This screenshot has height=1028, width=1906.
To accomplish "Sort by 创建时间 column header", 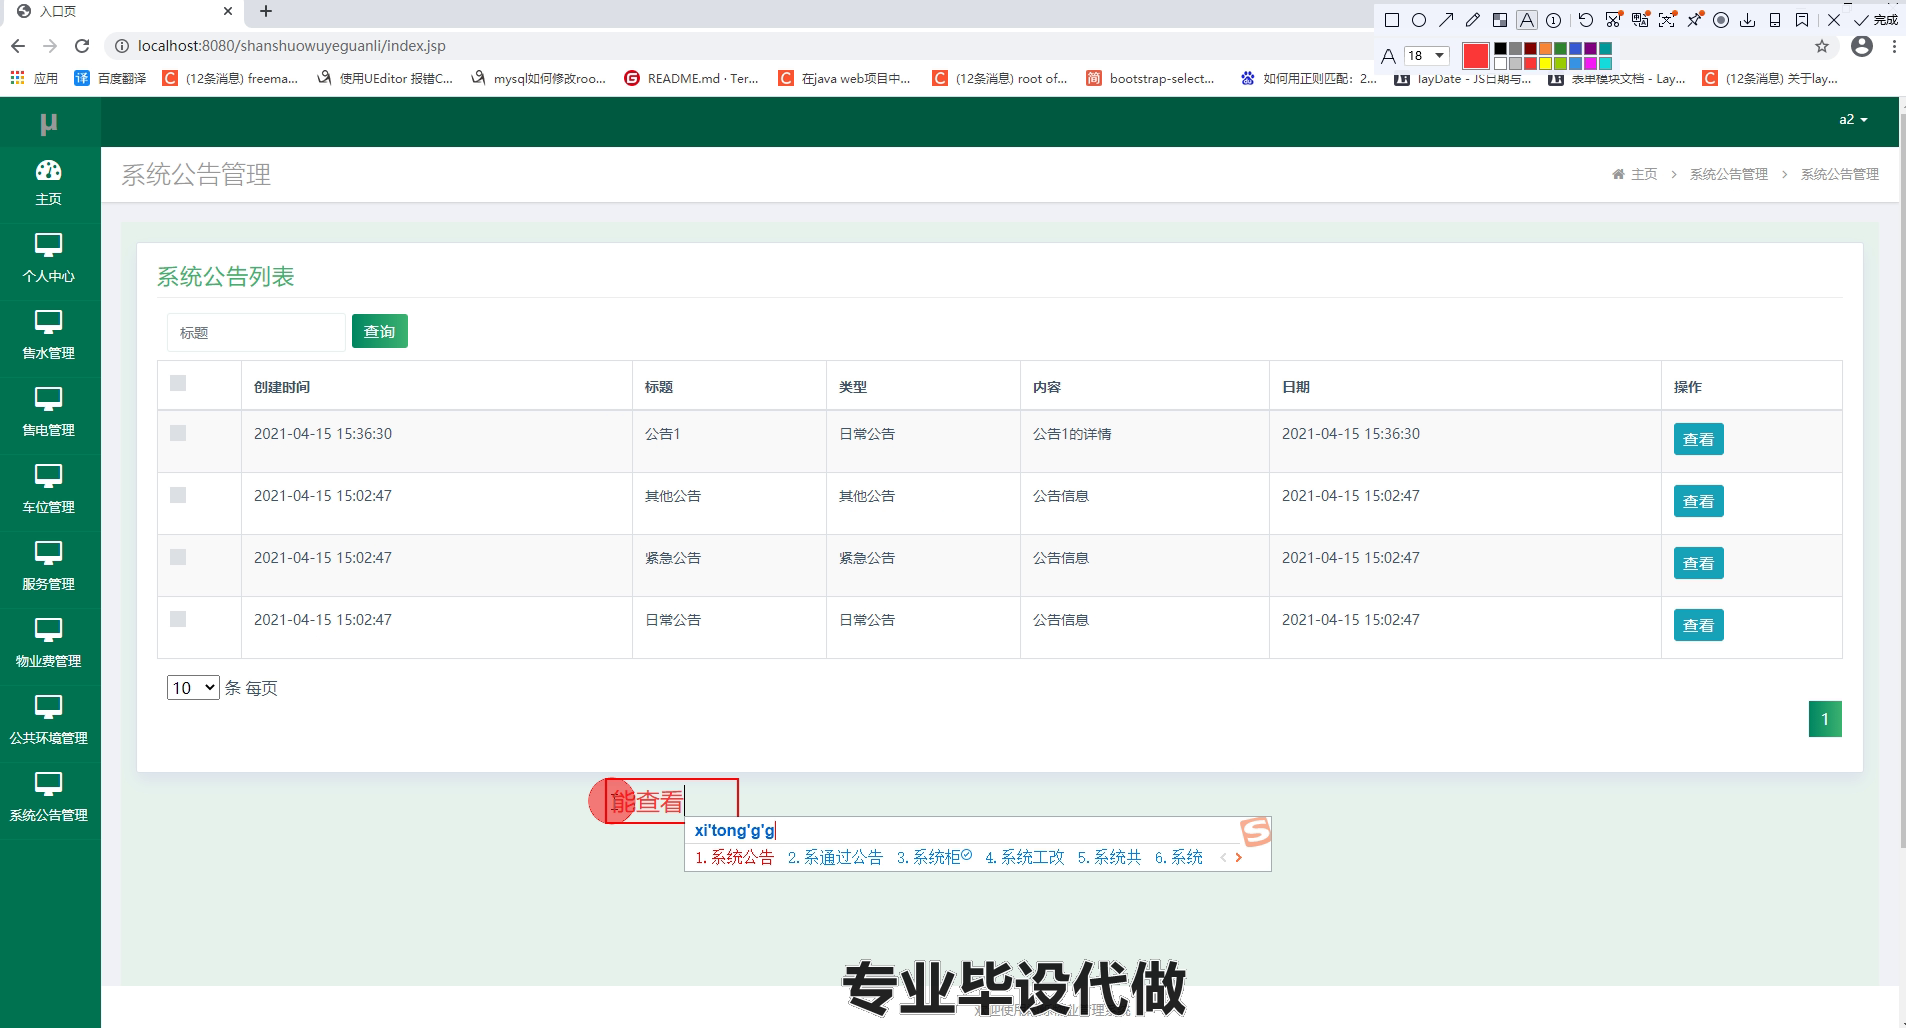I will (x=282, y=387).
